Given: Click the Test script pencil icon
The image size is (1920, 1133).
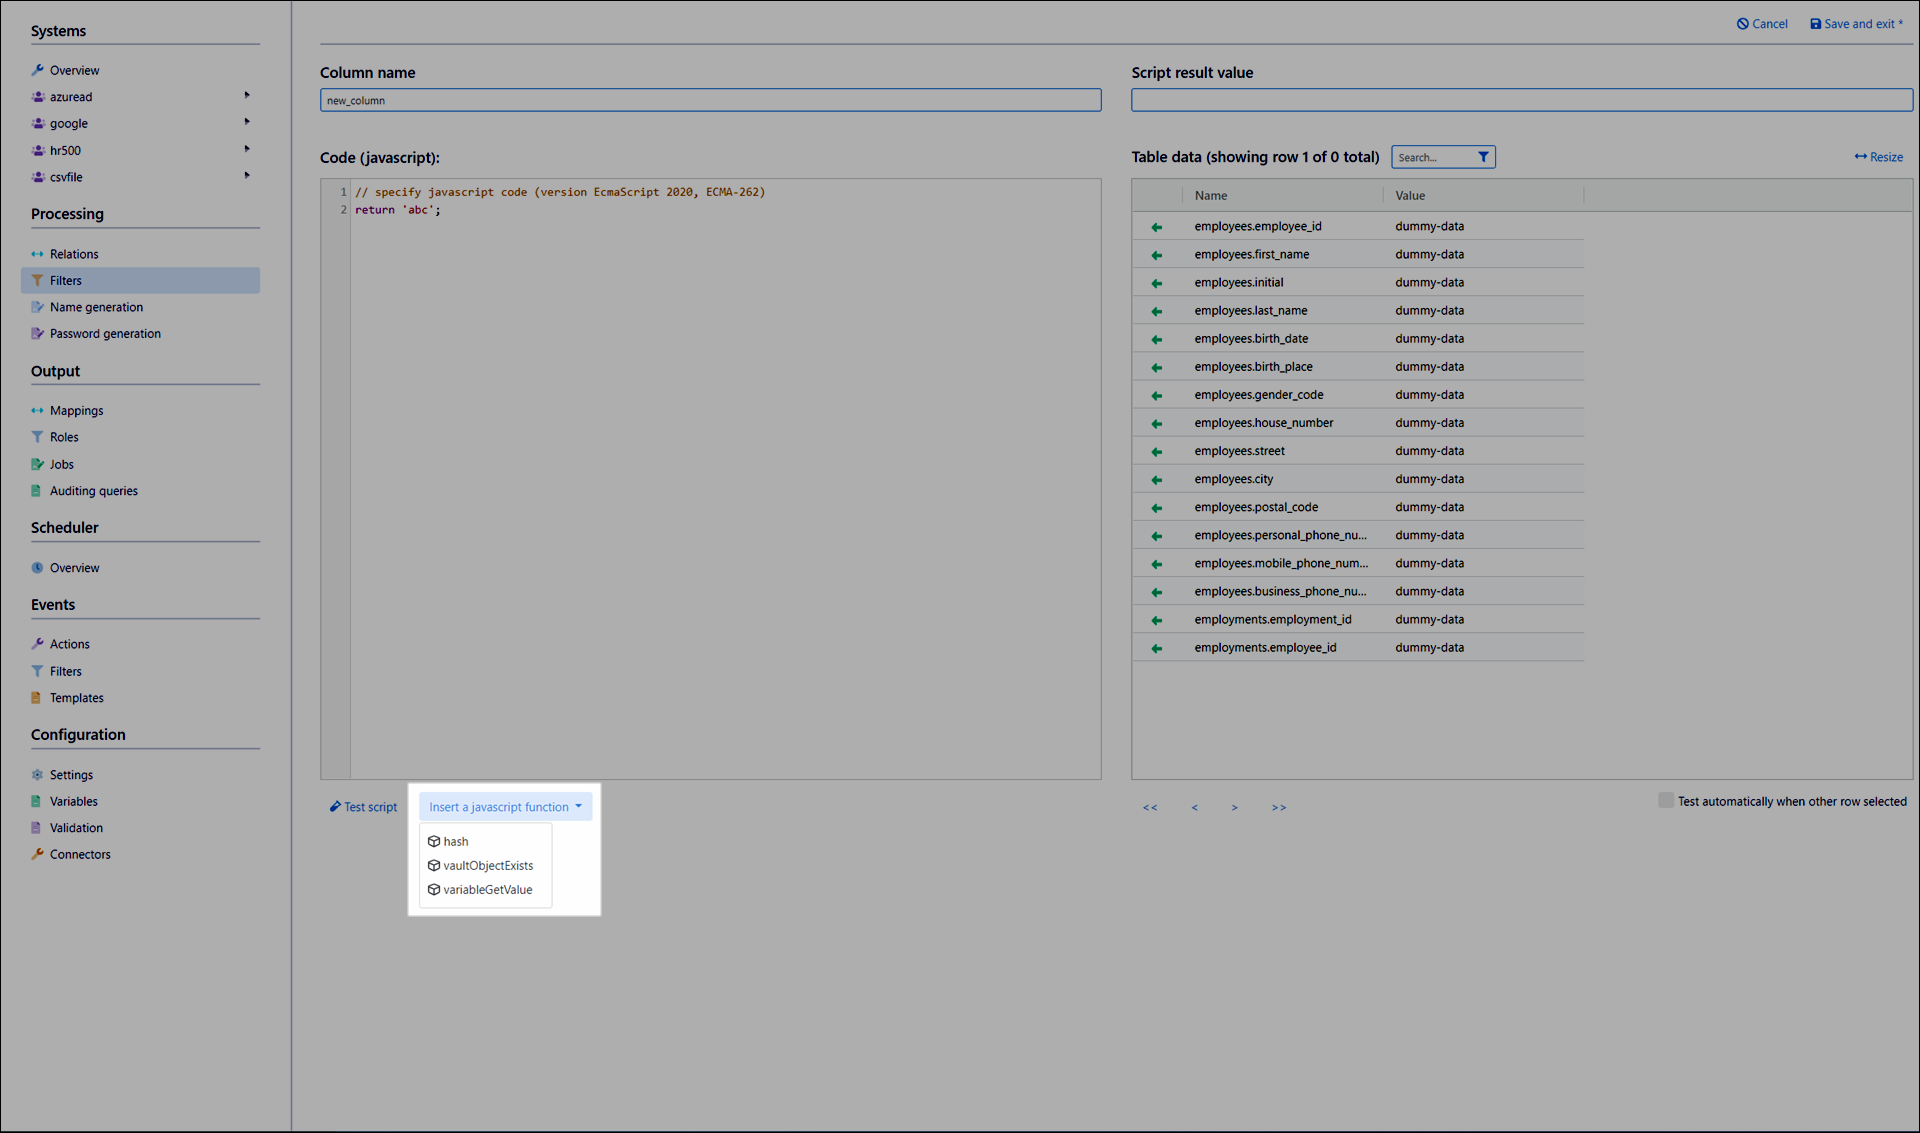Looking at the screenshot, I should click(335, 807).
